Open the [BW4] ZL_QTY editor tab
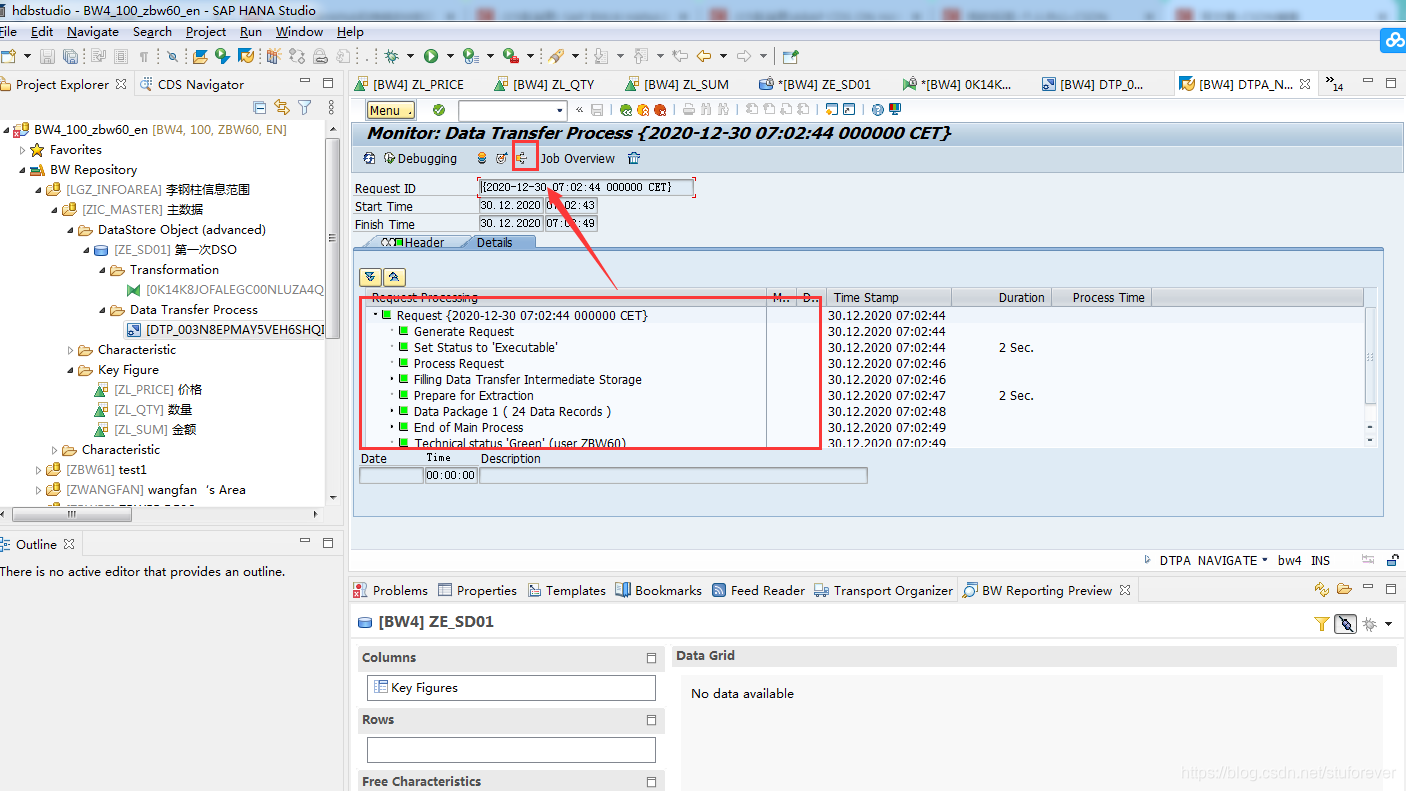Screen dimensions: 1406x791 (x=543, y=84)
